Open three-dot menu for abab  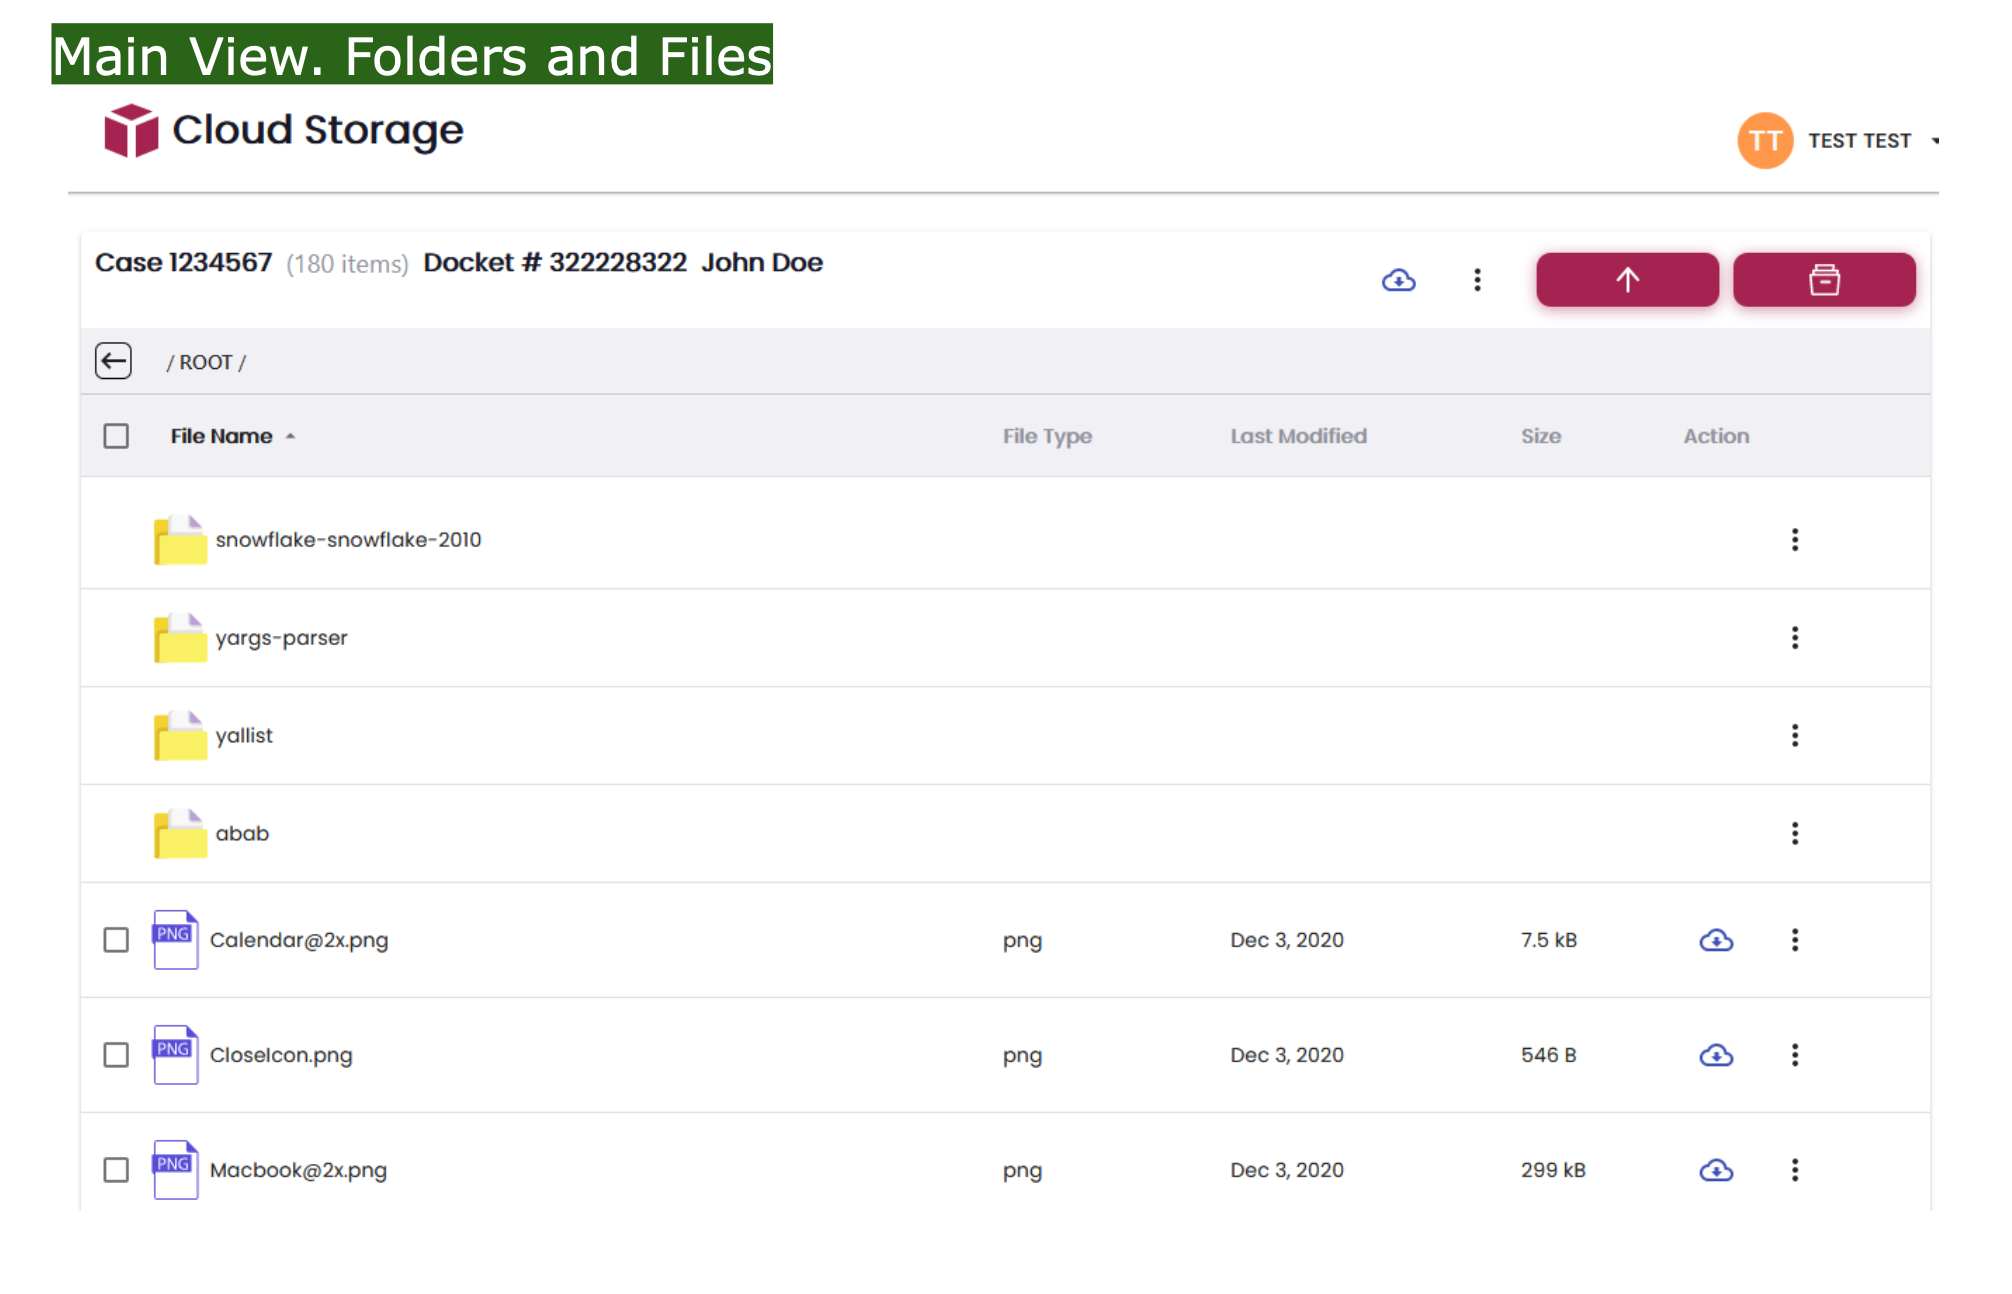pos(1795,834)
